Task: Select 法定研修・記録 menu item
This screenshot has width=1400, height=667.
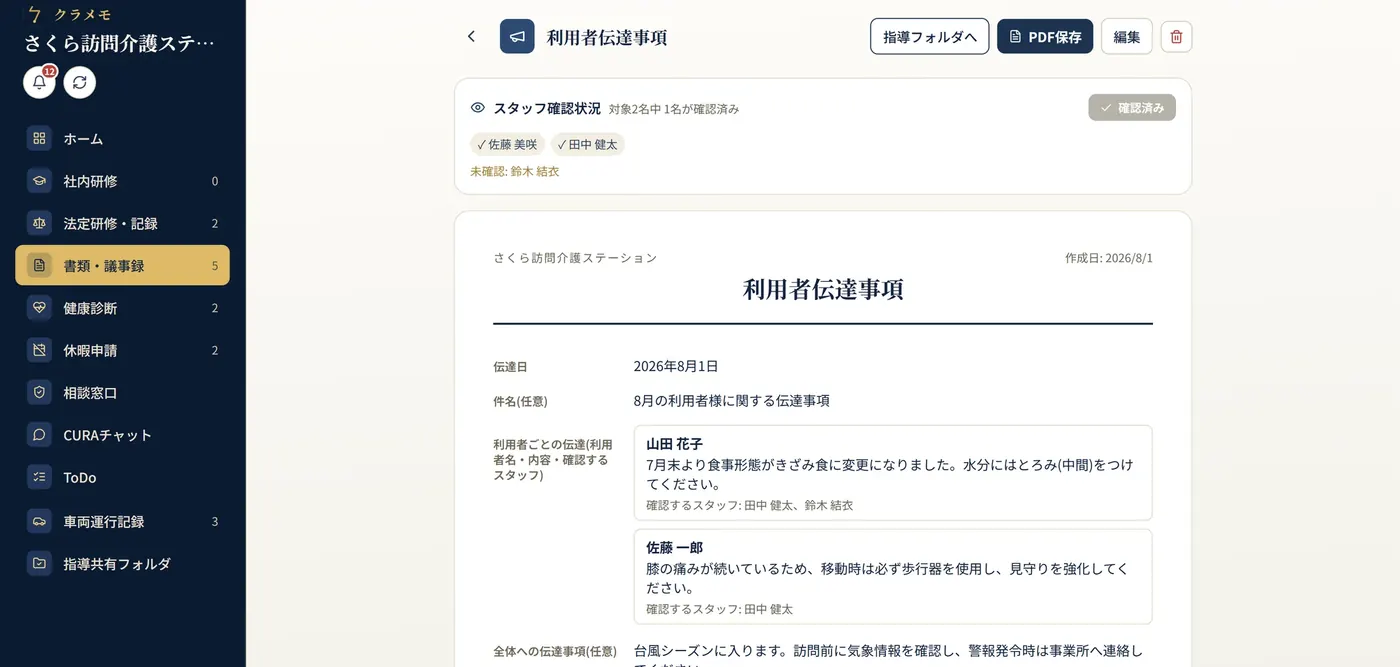Action: coord(122,223)
